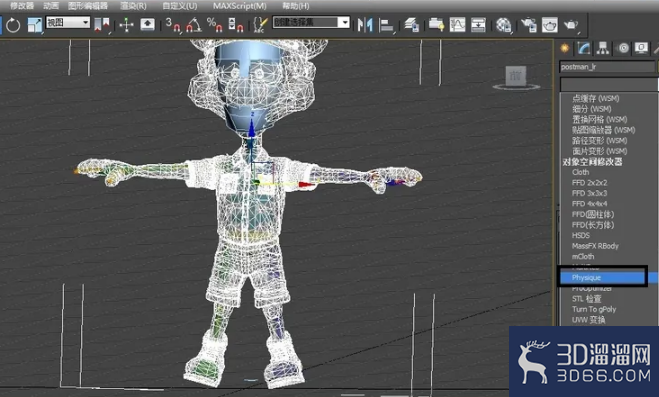Open Edit Named Selection Sets

coord(260,25)
